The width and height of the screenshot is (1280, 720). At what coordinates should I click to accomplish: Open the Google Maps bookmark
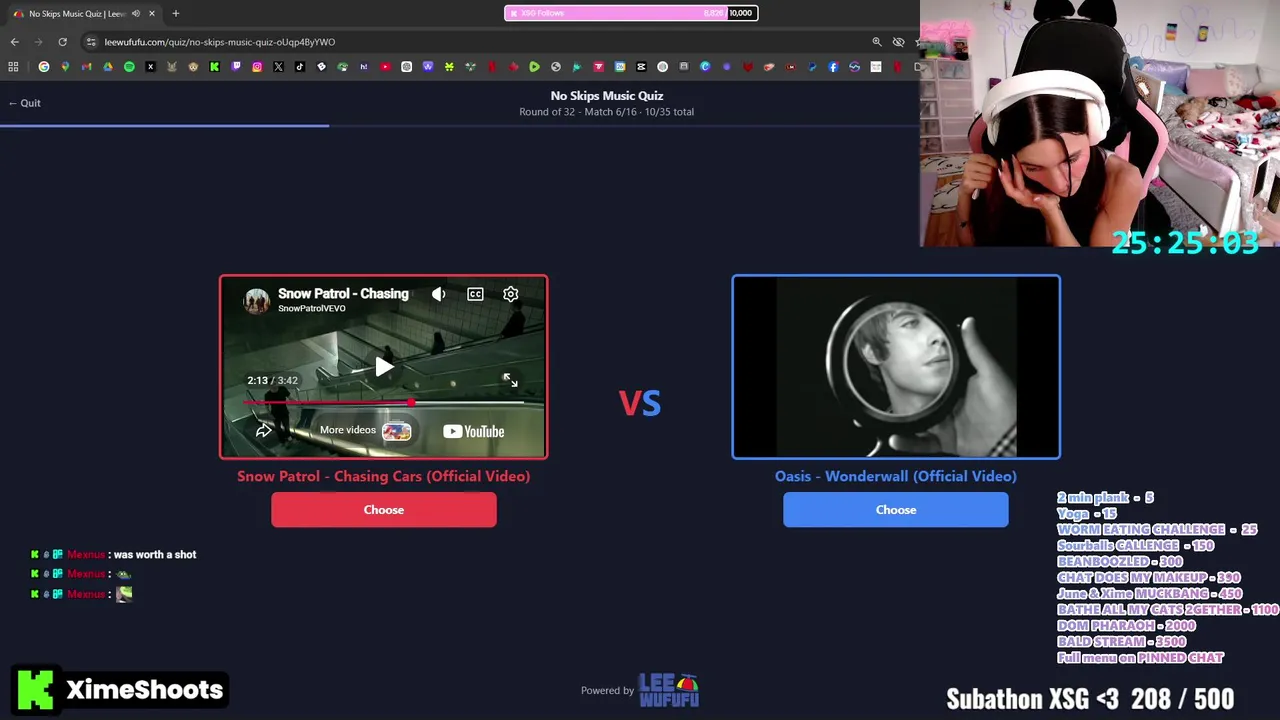coord(65,67)
